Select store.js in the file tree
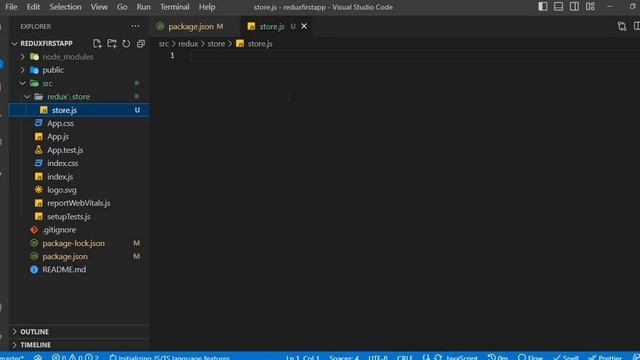 [x=79, y=110]
